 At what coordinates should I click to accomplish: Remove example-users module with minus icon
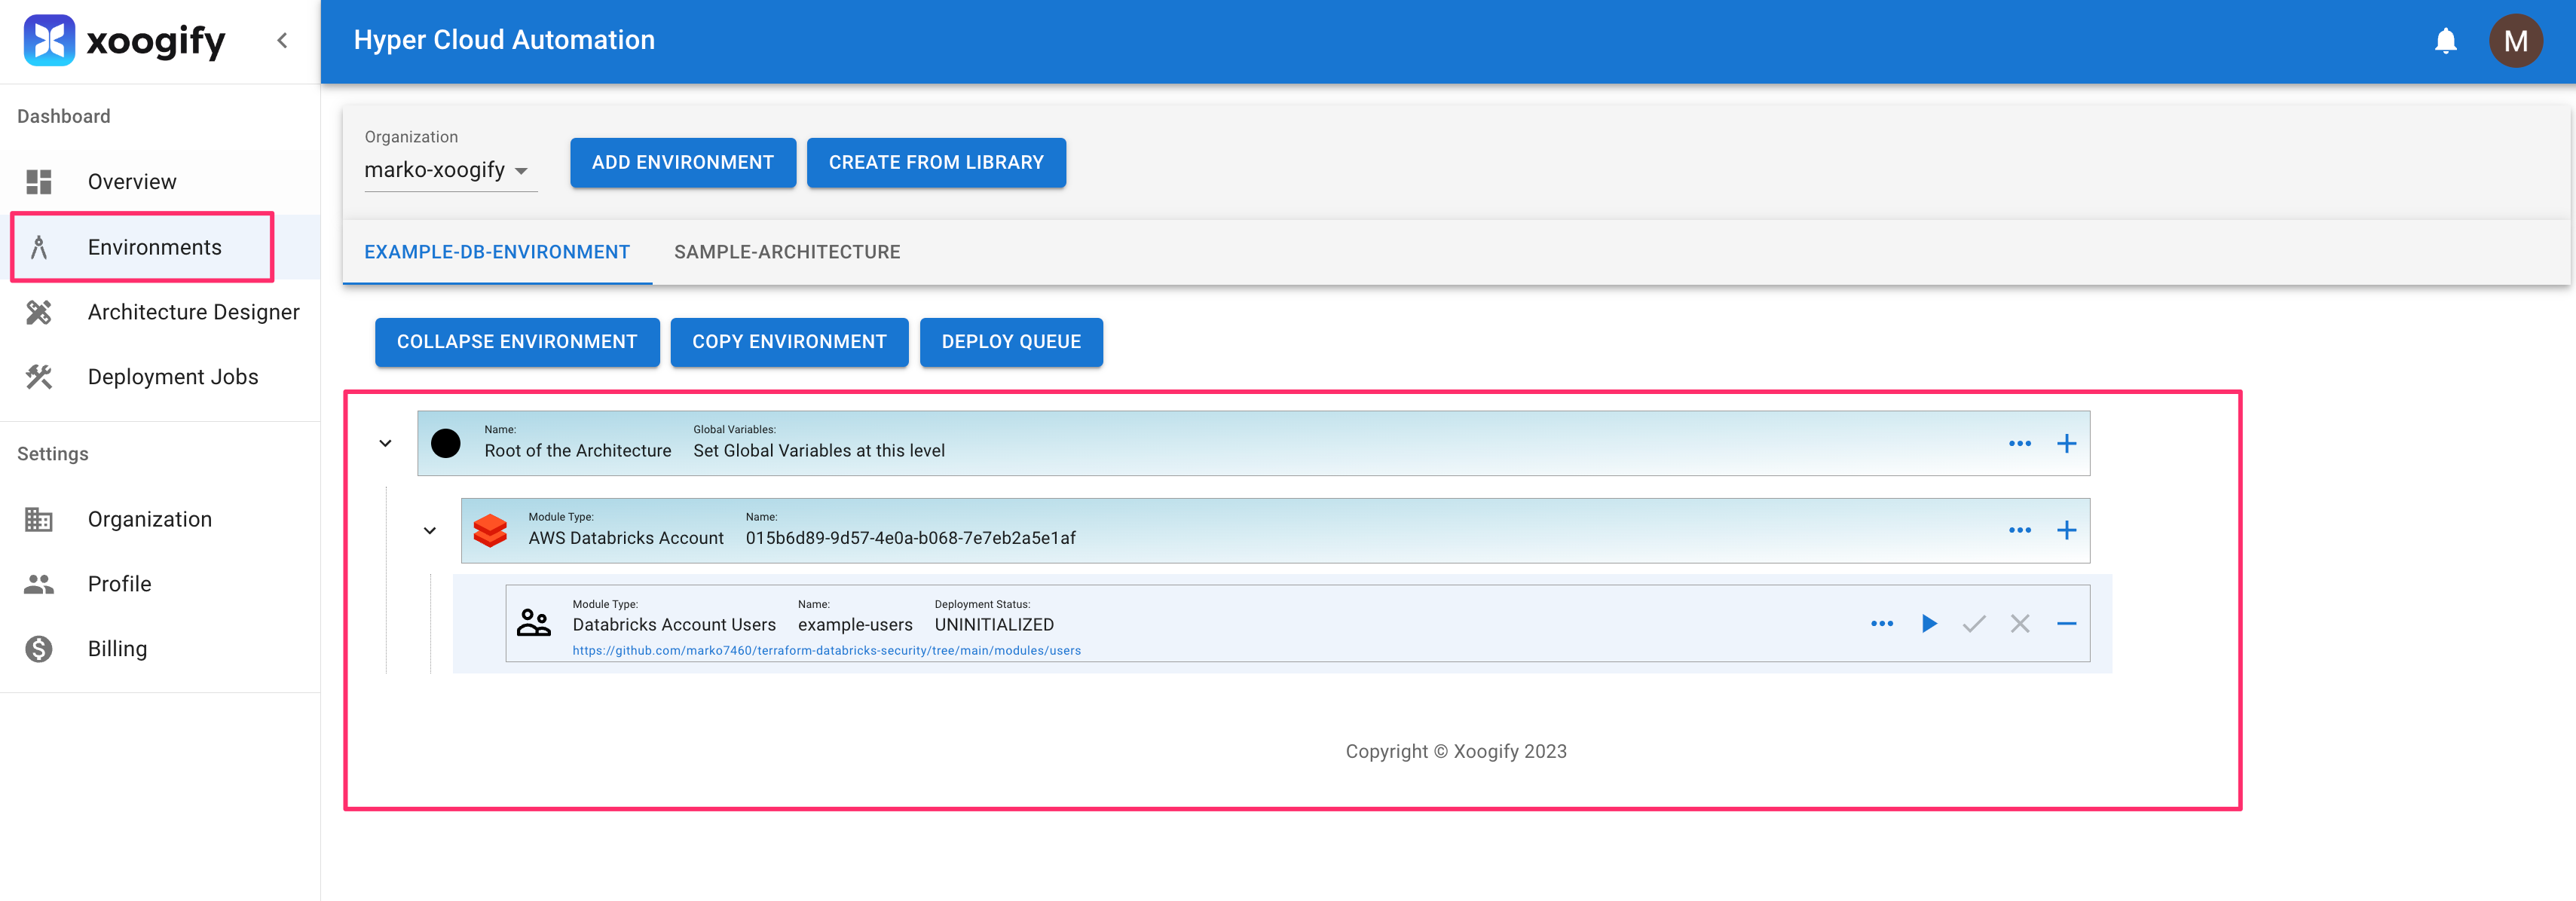(x=2066, y=624)
